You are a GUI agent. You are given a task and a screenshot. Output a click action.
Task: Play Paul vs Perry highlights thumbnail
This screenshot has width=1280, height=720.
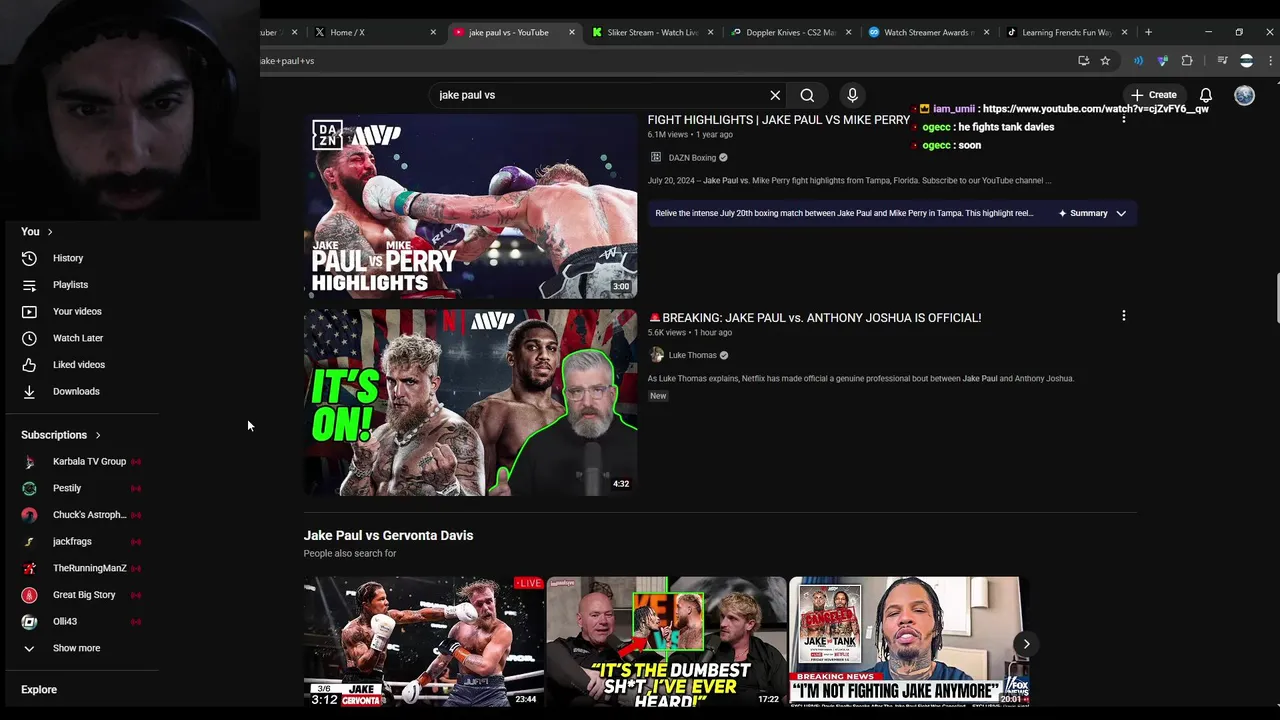pos(470,206)
